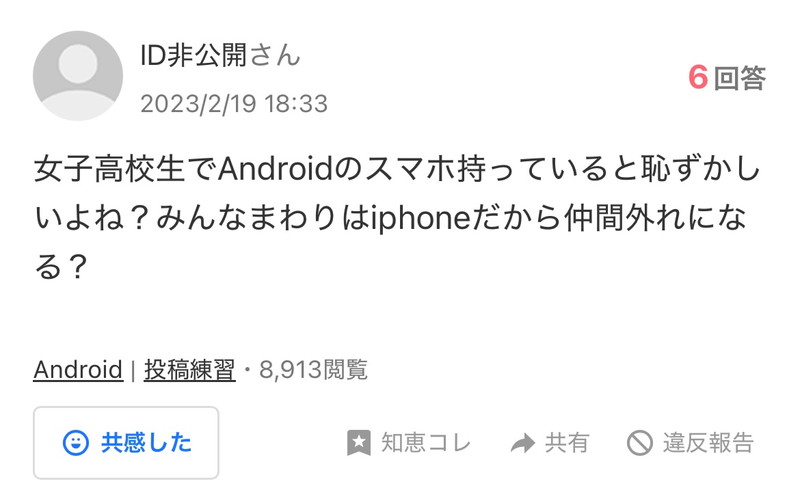Click the ID非公開さん username
The width and height of the screenshot is (800, 503).
[x=220, y=55]
